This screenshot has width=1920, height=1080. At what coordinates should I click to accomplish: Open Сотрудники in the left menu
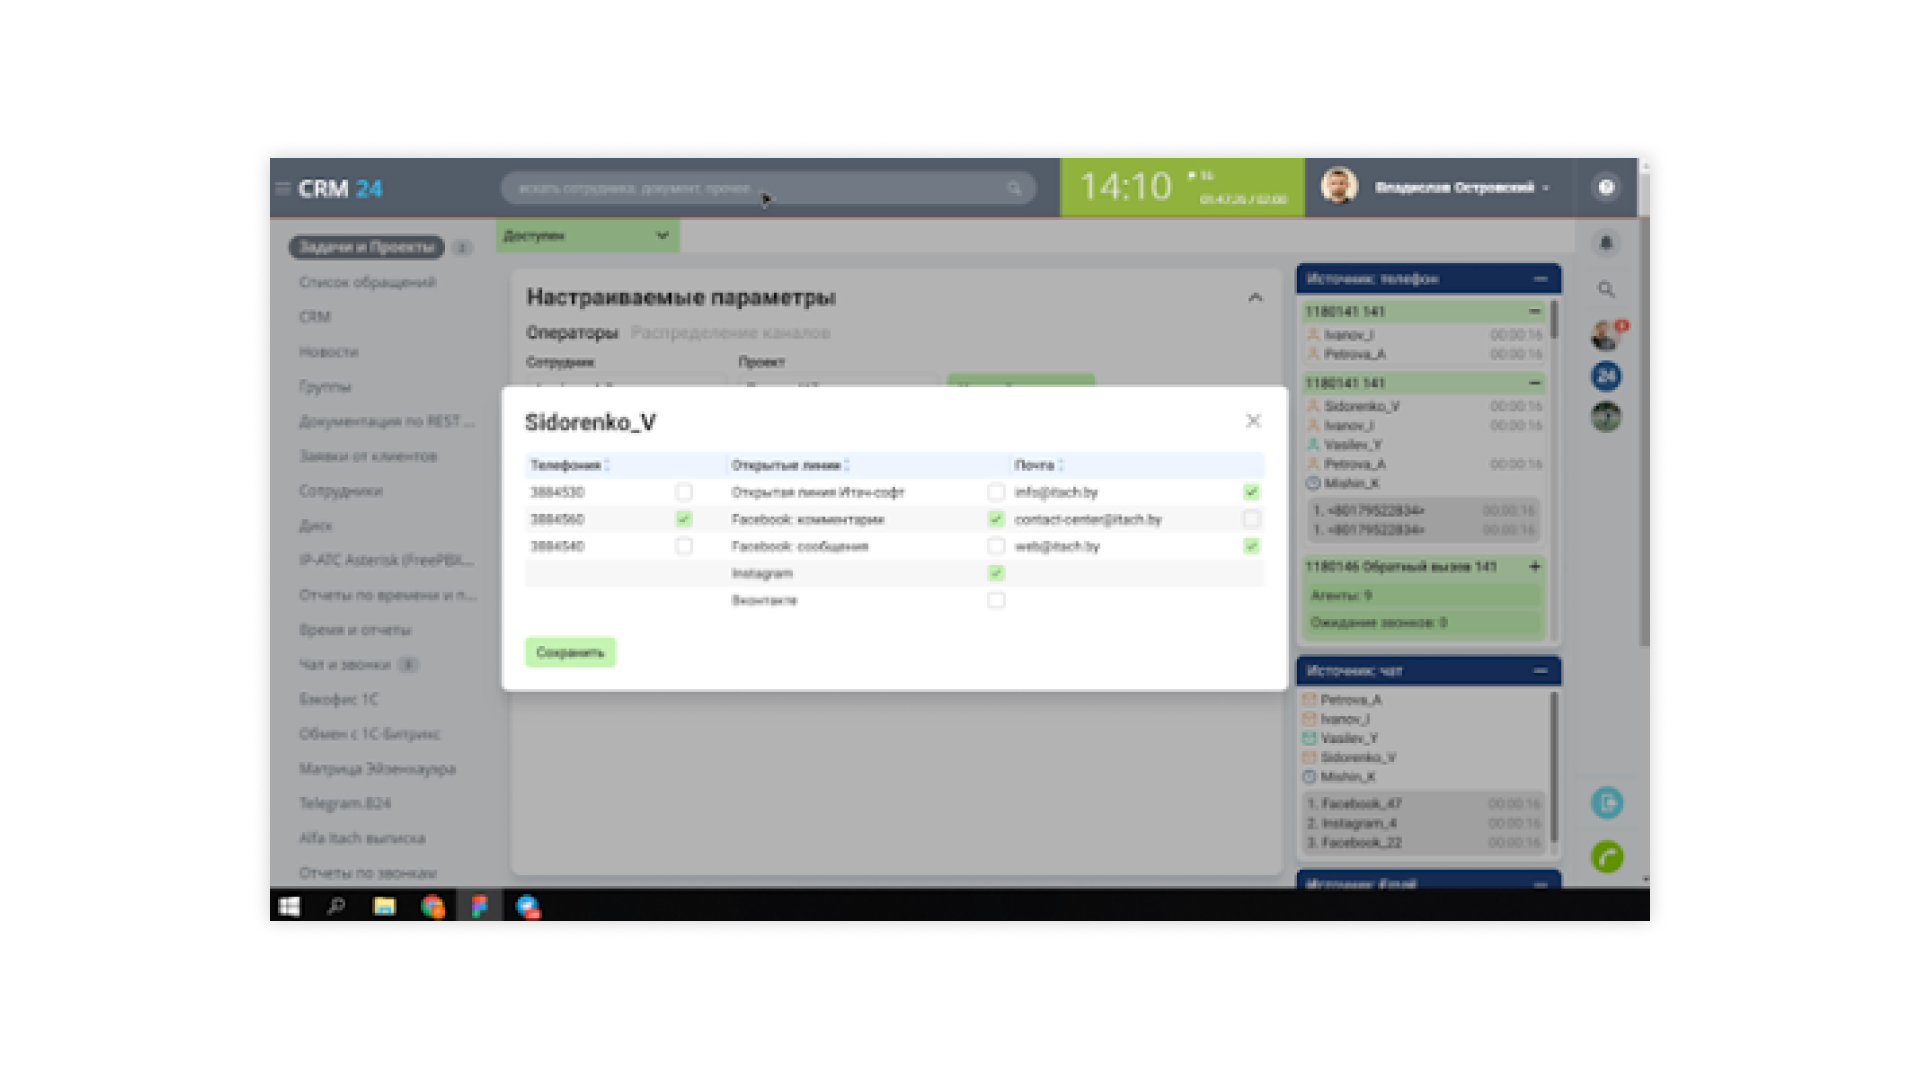340,491
